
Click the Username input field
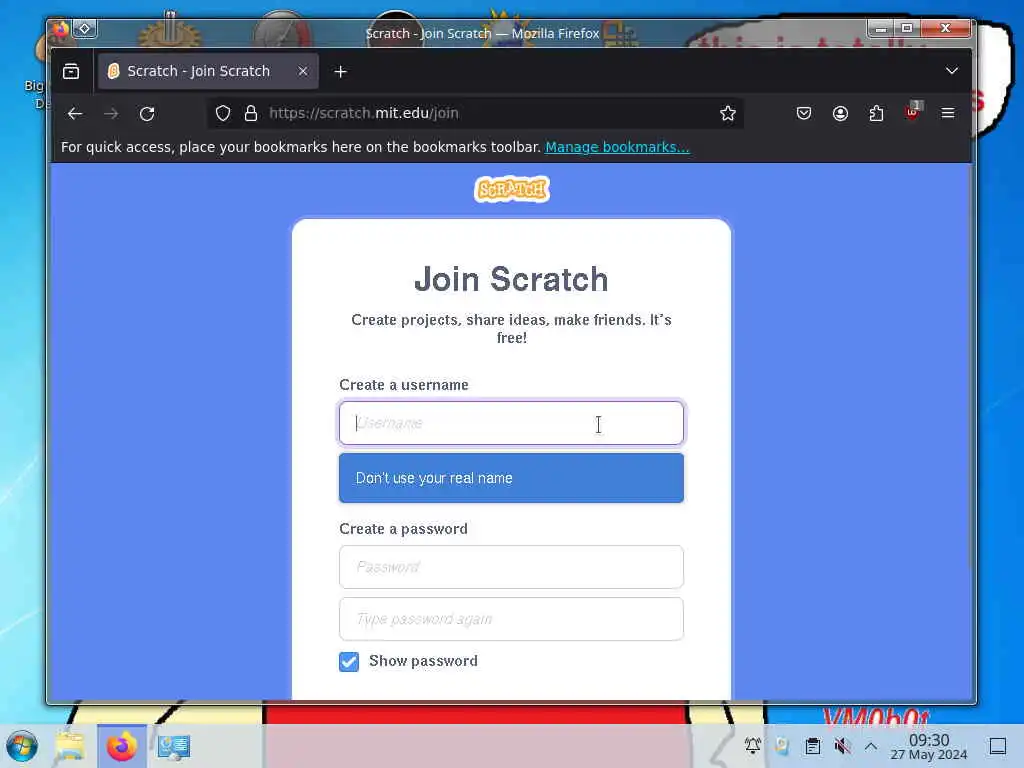(x=511, y=423)
